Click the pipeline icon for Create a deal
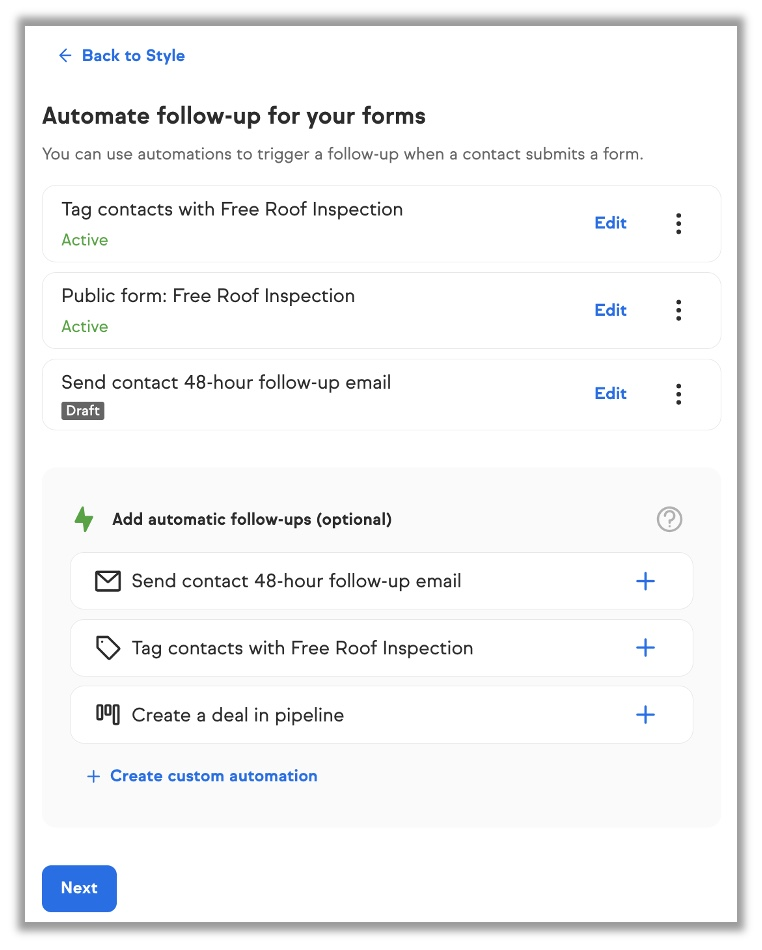The image size is (762, 950). pyautogui.click(x=107, y=714)
